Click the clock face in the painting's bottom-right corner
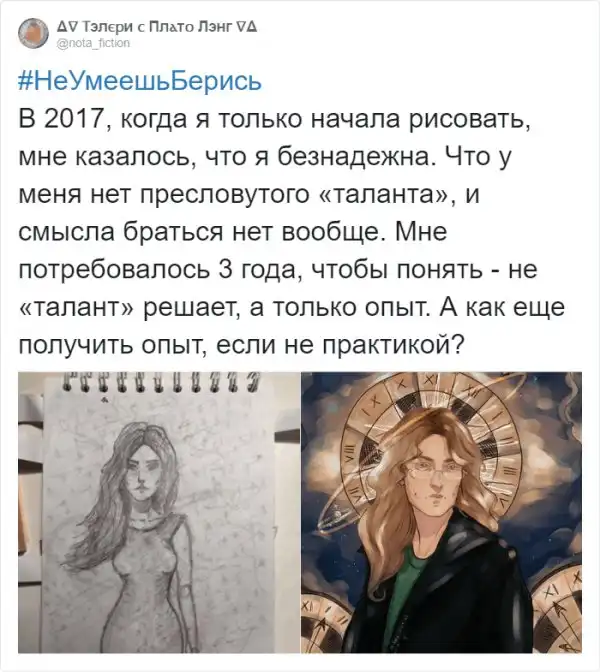Screen dimensions: 600x672 (557, 611)
